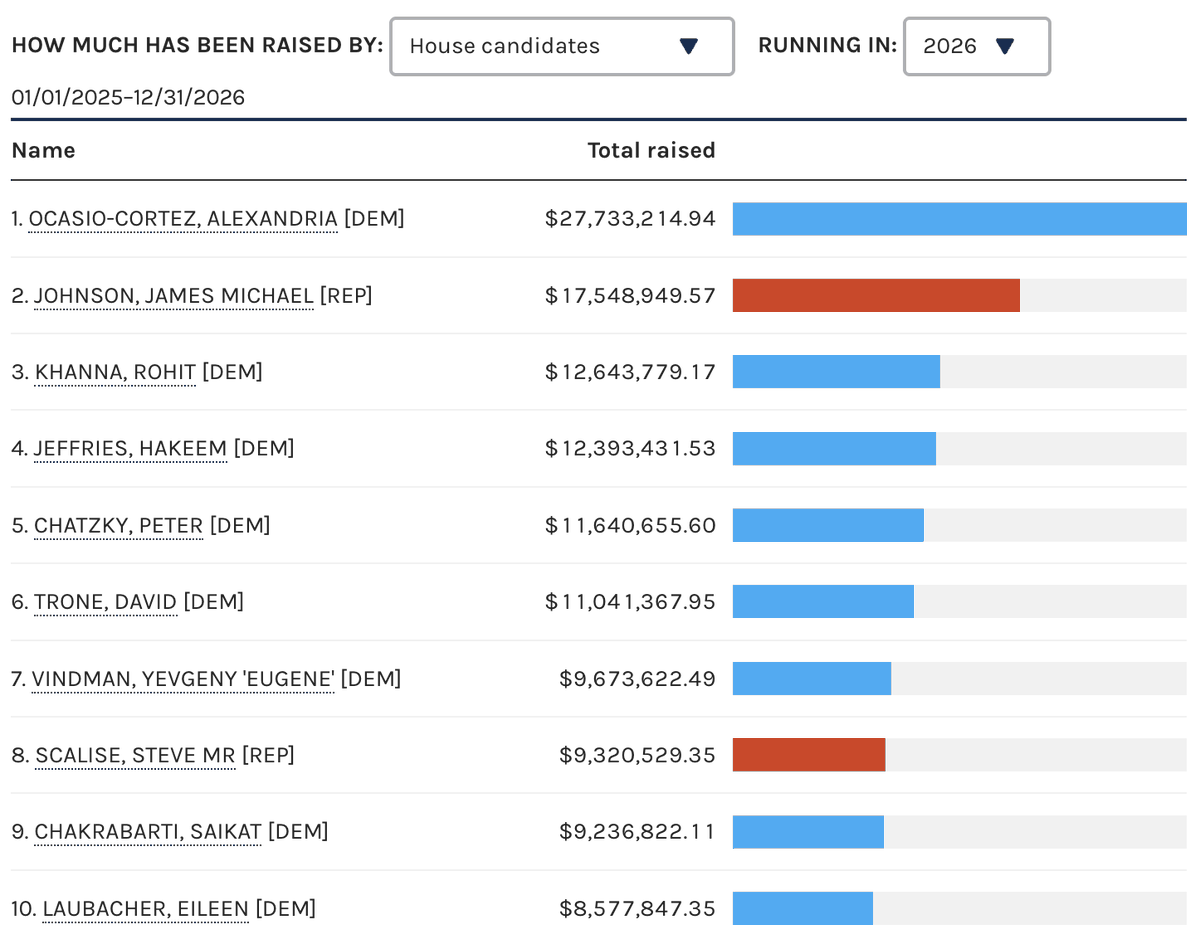Open CHATZKY, PETER candidate link
Screen dimensions: 1200x944
pyautogui.click(x=118, y=526)
